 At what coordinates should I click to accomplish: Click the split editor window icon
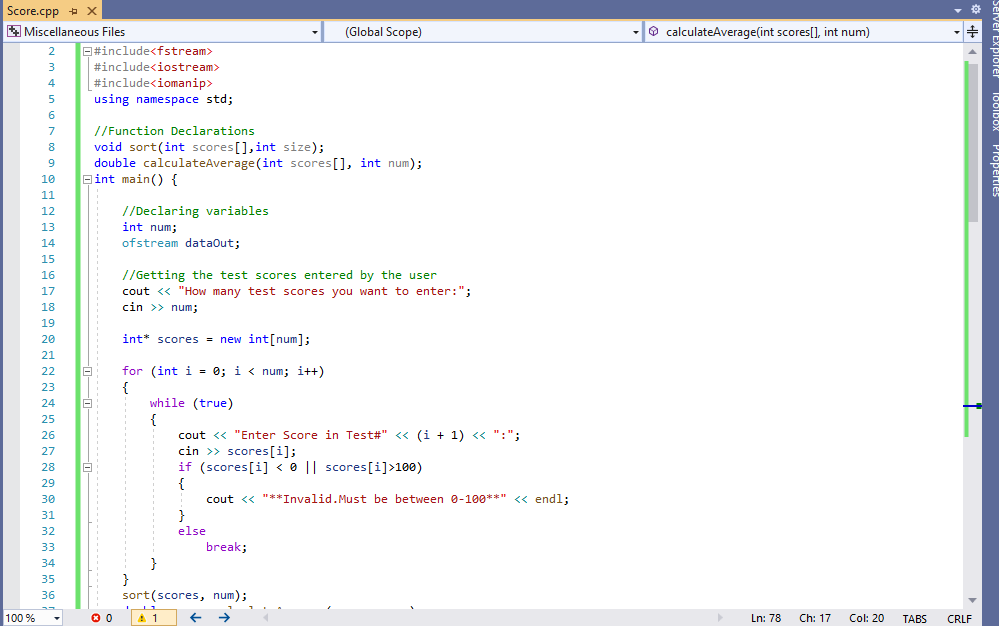tap(971, 31)
